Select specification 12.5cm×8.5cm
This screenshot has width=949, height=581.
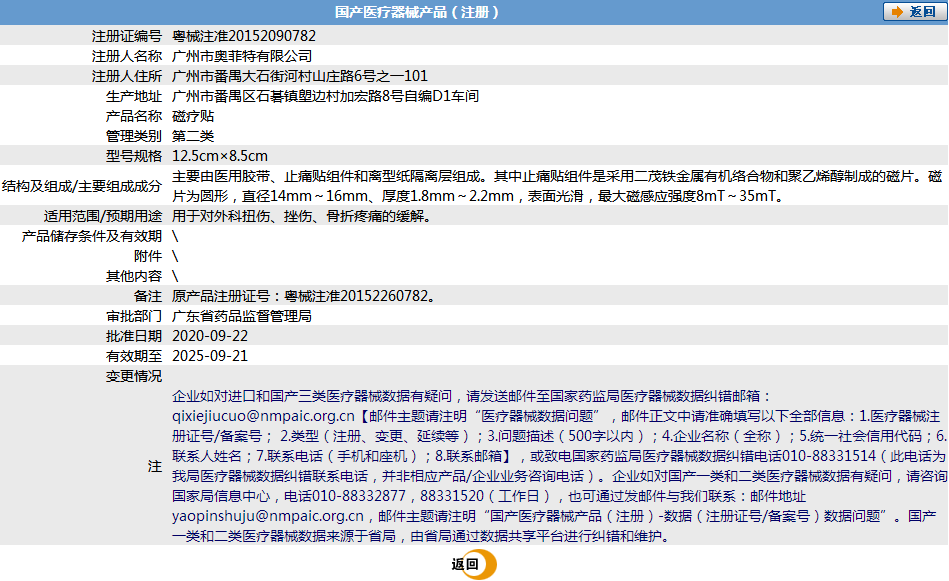pyautogui.click(x=220, y=156)
